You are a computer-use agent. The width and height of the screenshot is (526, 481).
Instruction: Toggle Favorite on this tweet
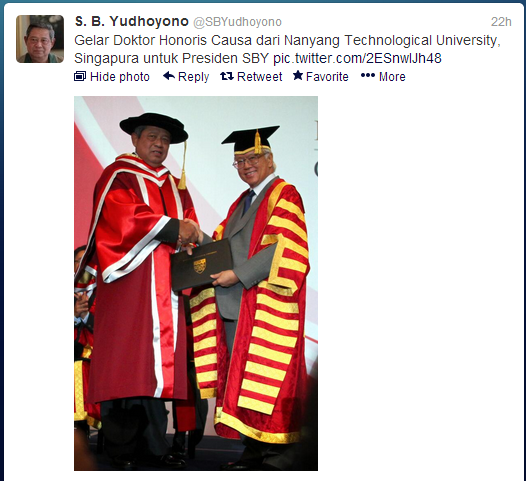coord(327,77)
